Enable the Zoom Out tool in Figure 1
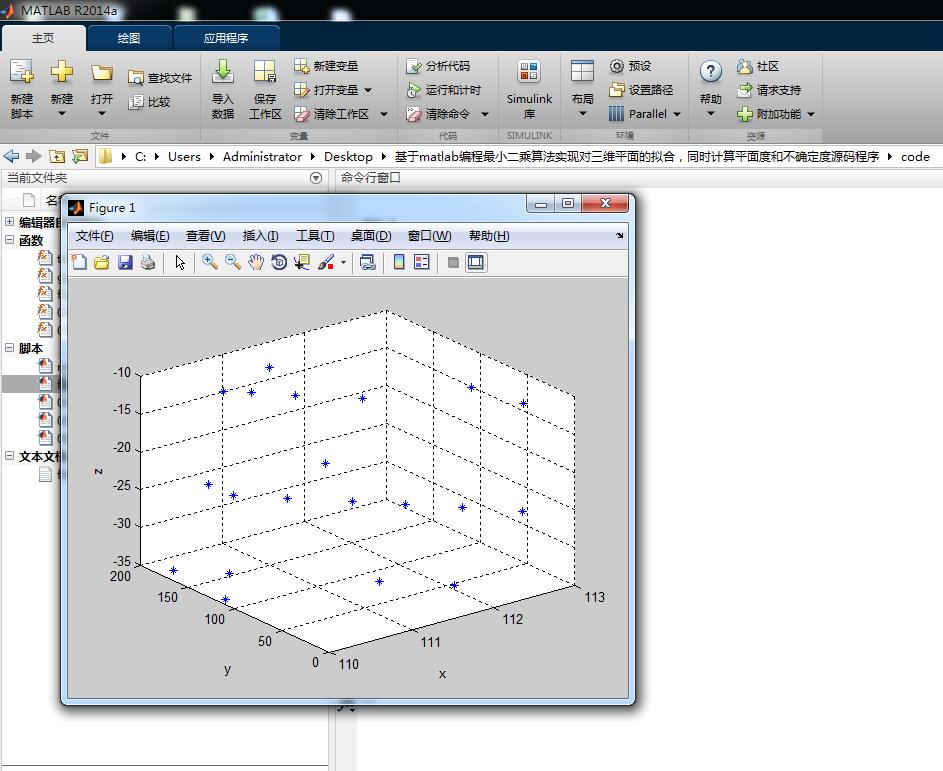The image size is (943, 771). (233, 262)
